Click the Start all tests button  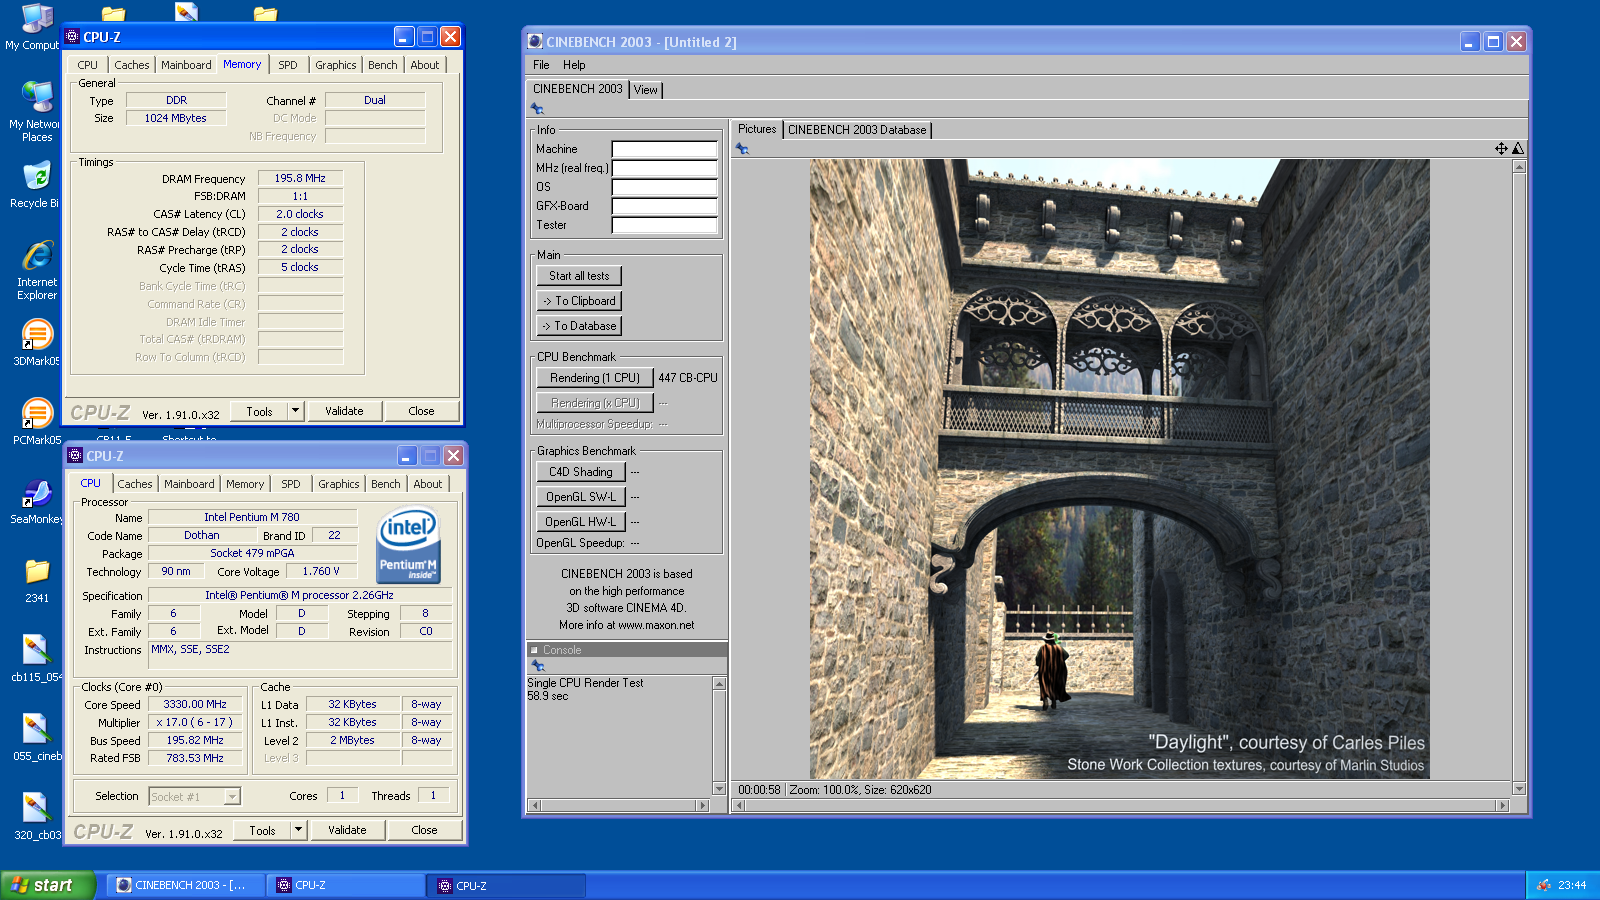coord(579,276)
